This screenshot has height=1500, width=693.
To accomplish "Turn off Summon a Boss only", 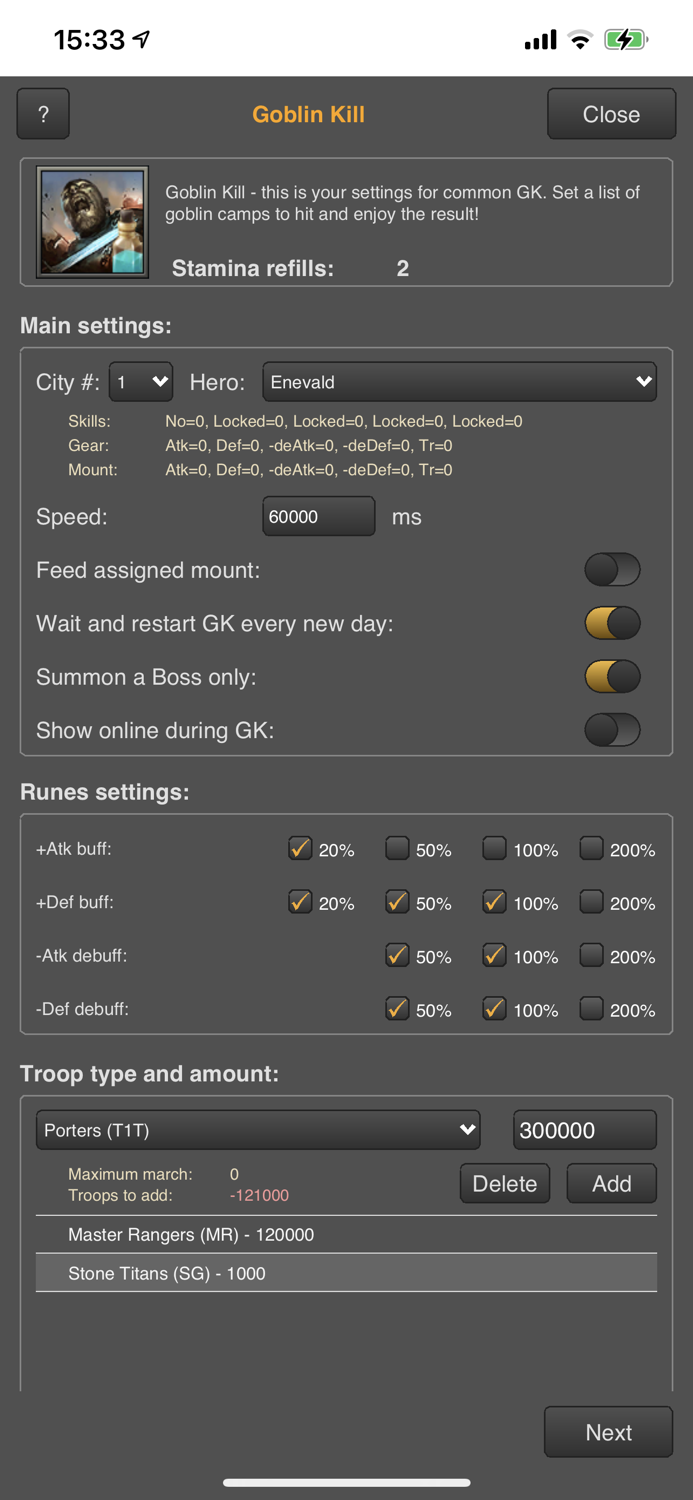I will click(612, 677).
